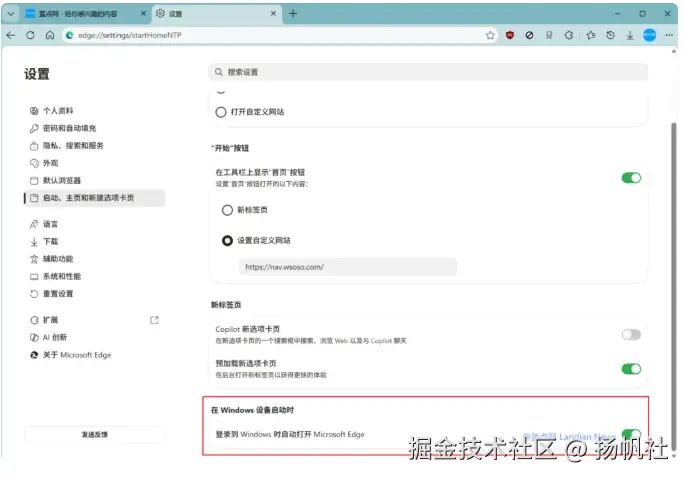
Task: Toggle 预加载新选项卡页 switch
Action: [631, 369]
